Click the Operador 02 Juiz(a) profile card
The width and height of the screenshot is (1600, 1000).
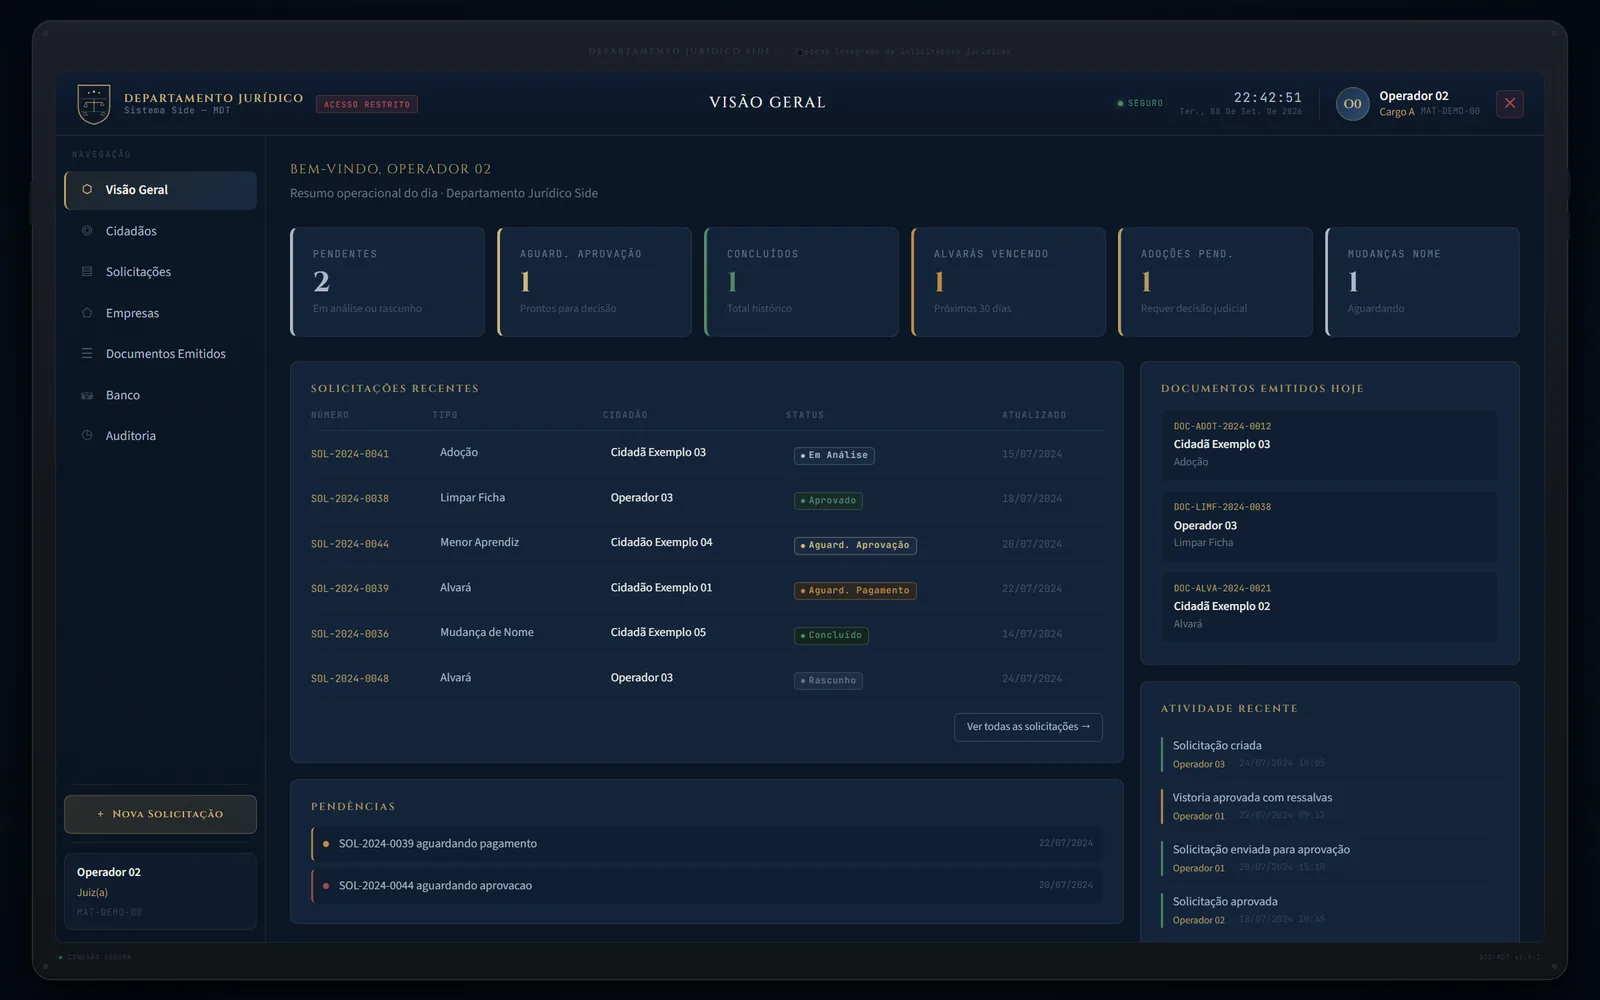coord(161,891)
